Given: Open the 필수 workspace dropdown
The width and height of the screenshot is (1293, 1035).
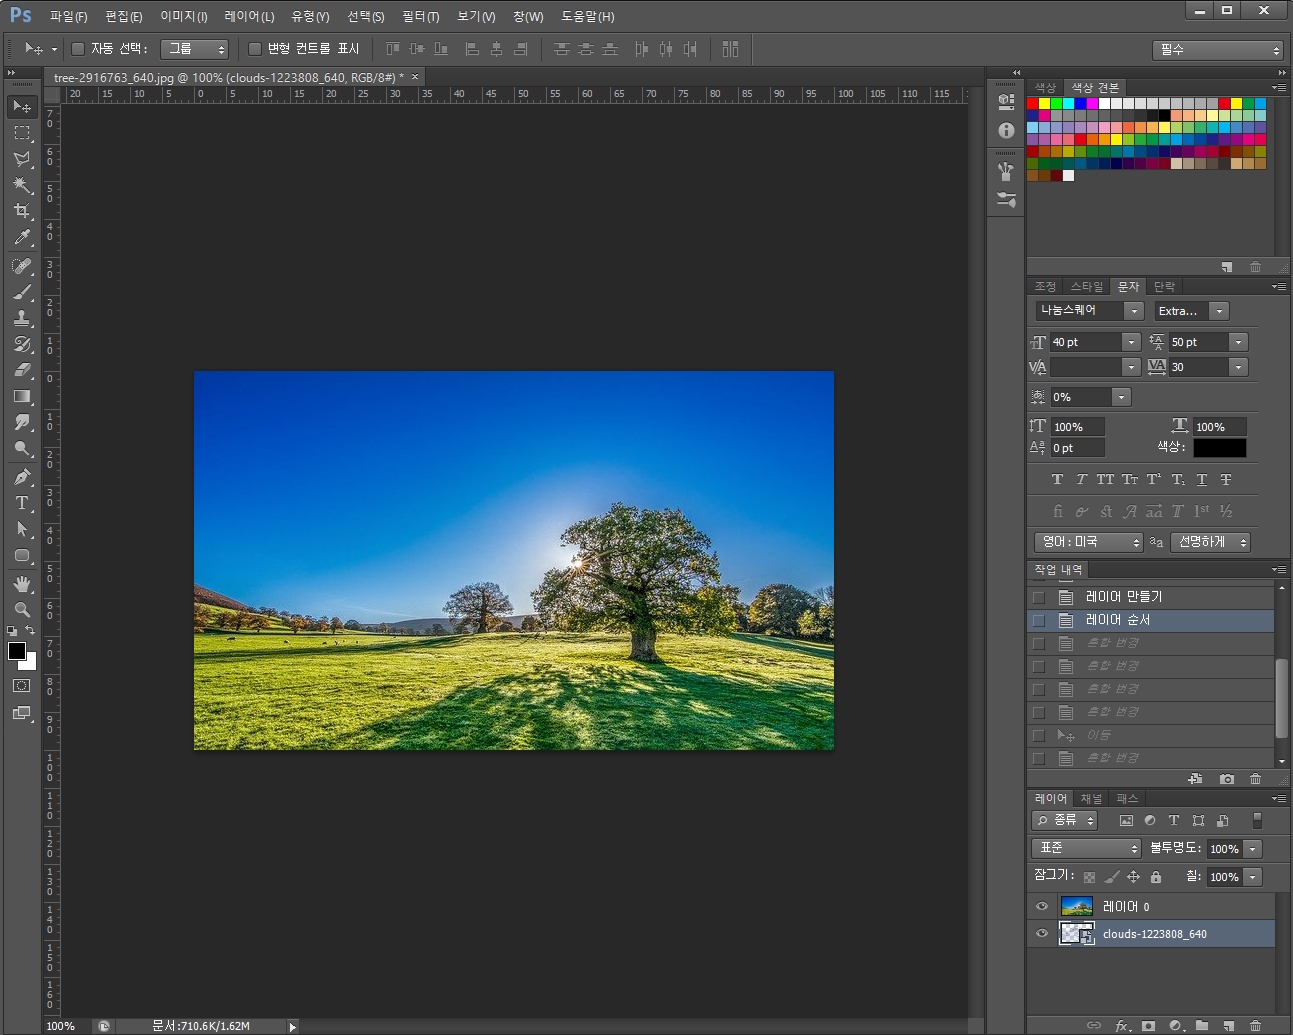Looking at the screenshot, I should pyautogui.click(x=1217, y=50).
